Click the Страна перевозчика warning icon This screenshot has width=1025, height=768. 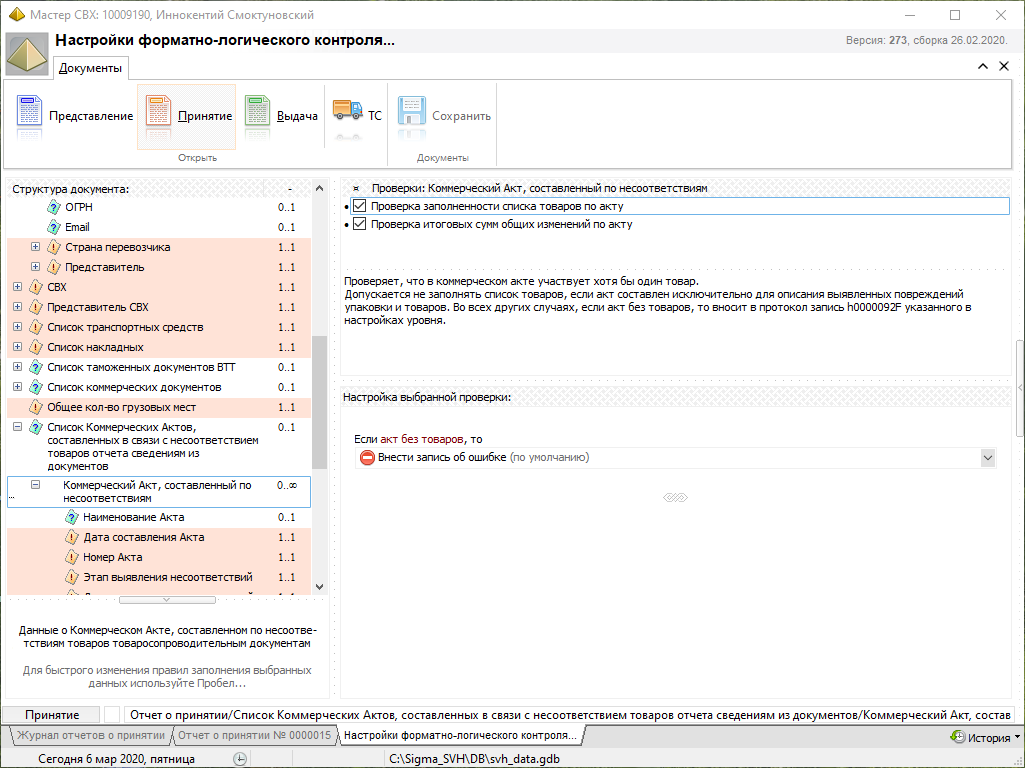coord(54,247)
